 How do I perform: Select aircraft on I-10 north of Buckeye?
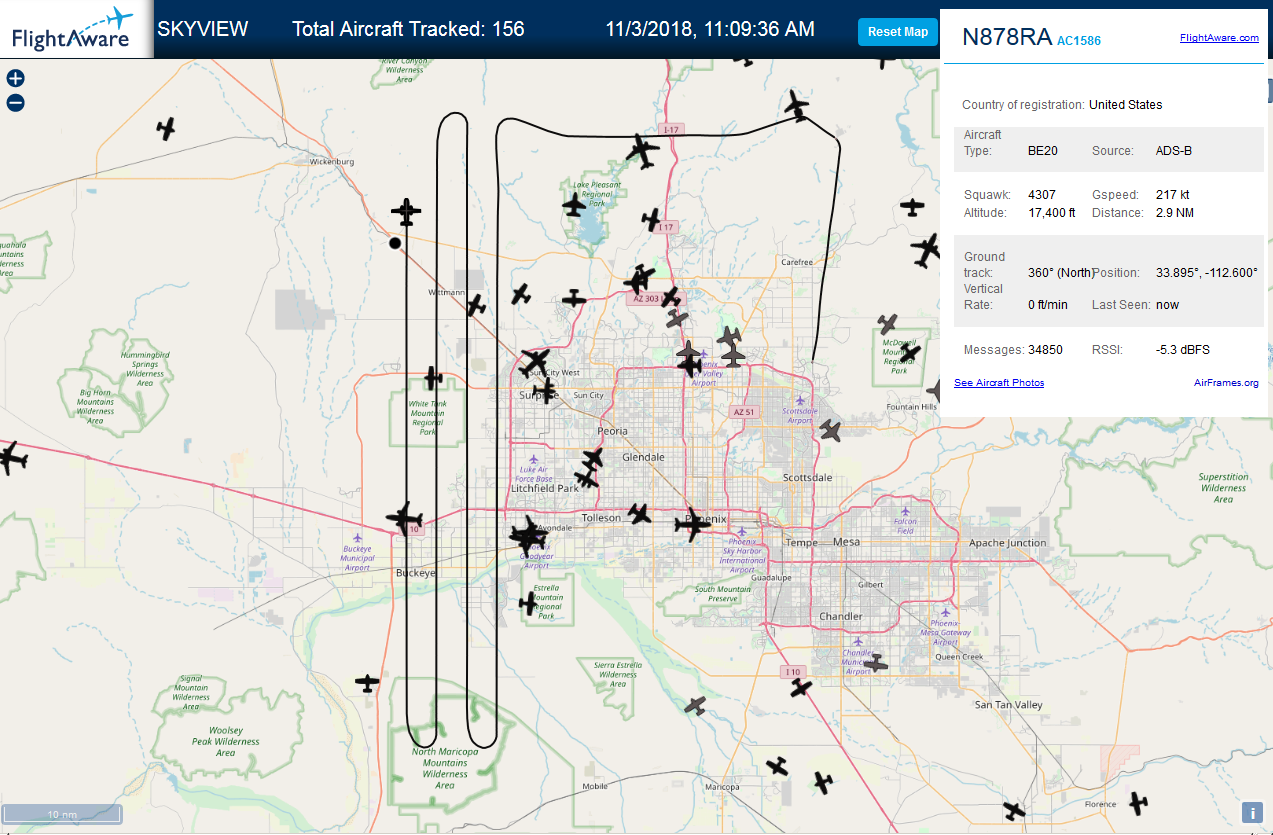pyautogui.click(x=405, y=517)
